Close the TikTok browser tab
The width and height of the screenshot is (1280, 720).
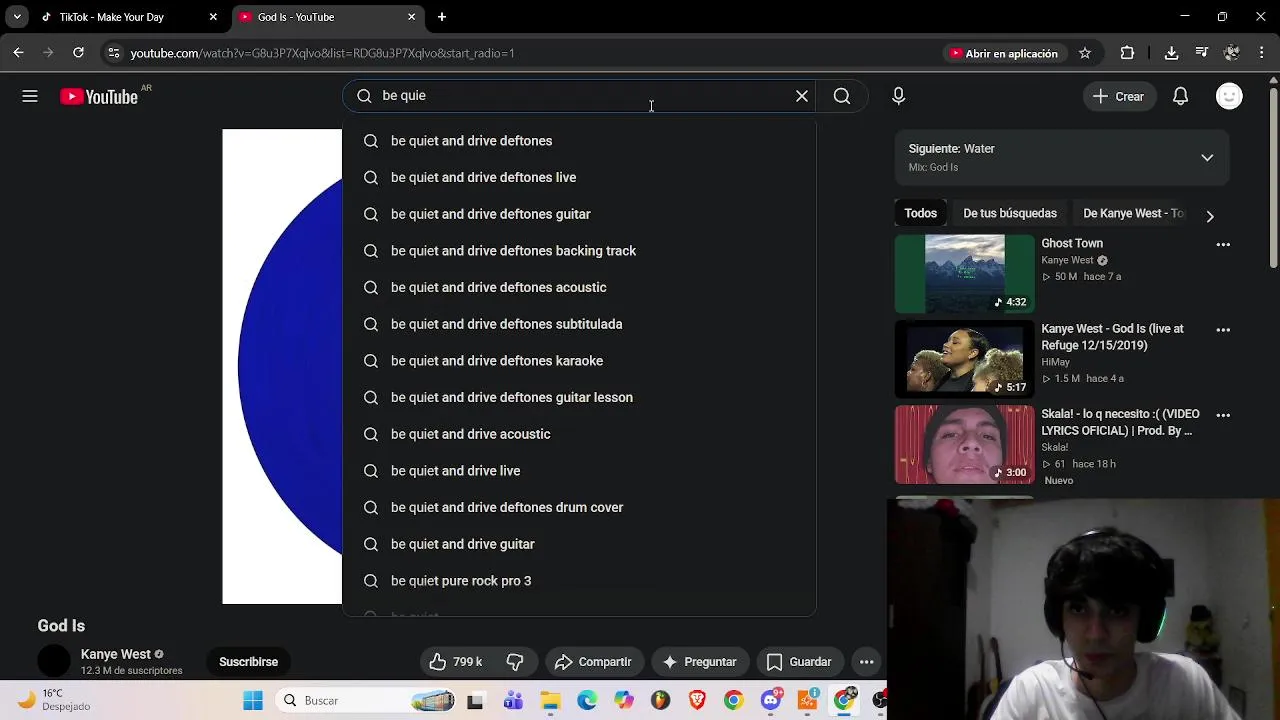[x=213, y=17]
